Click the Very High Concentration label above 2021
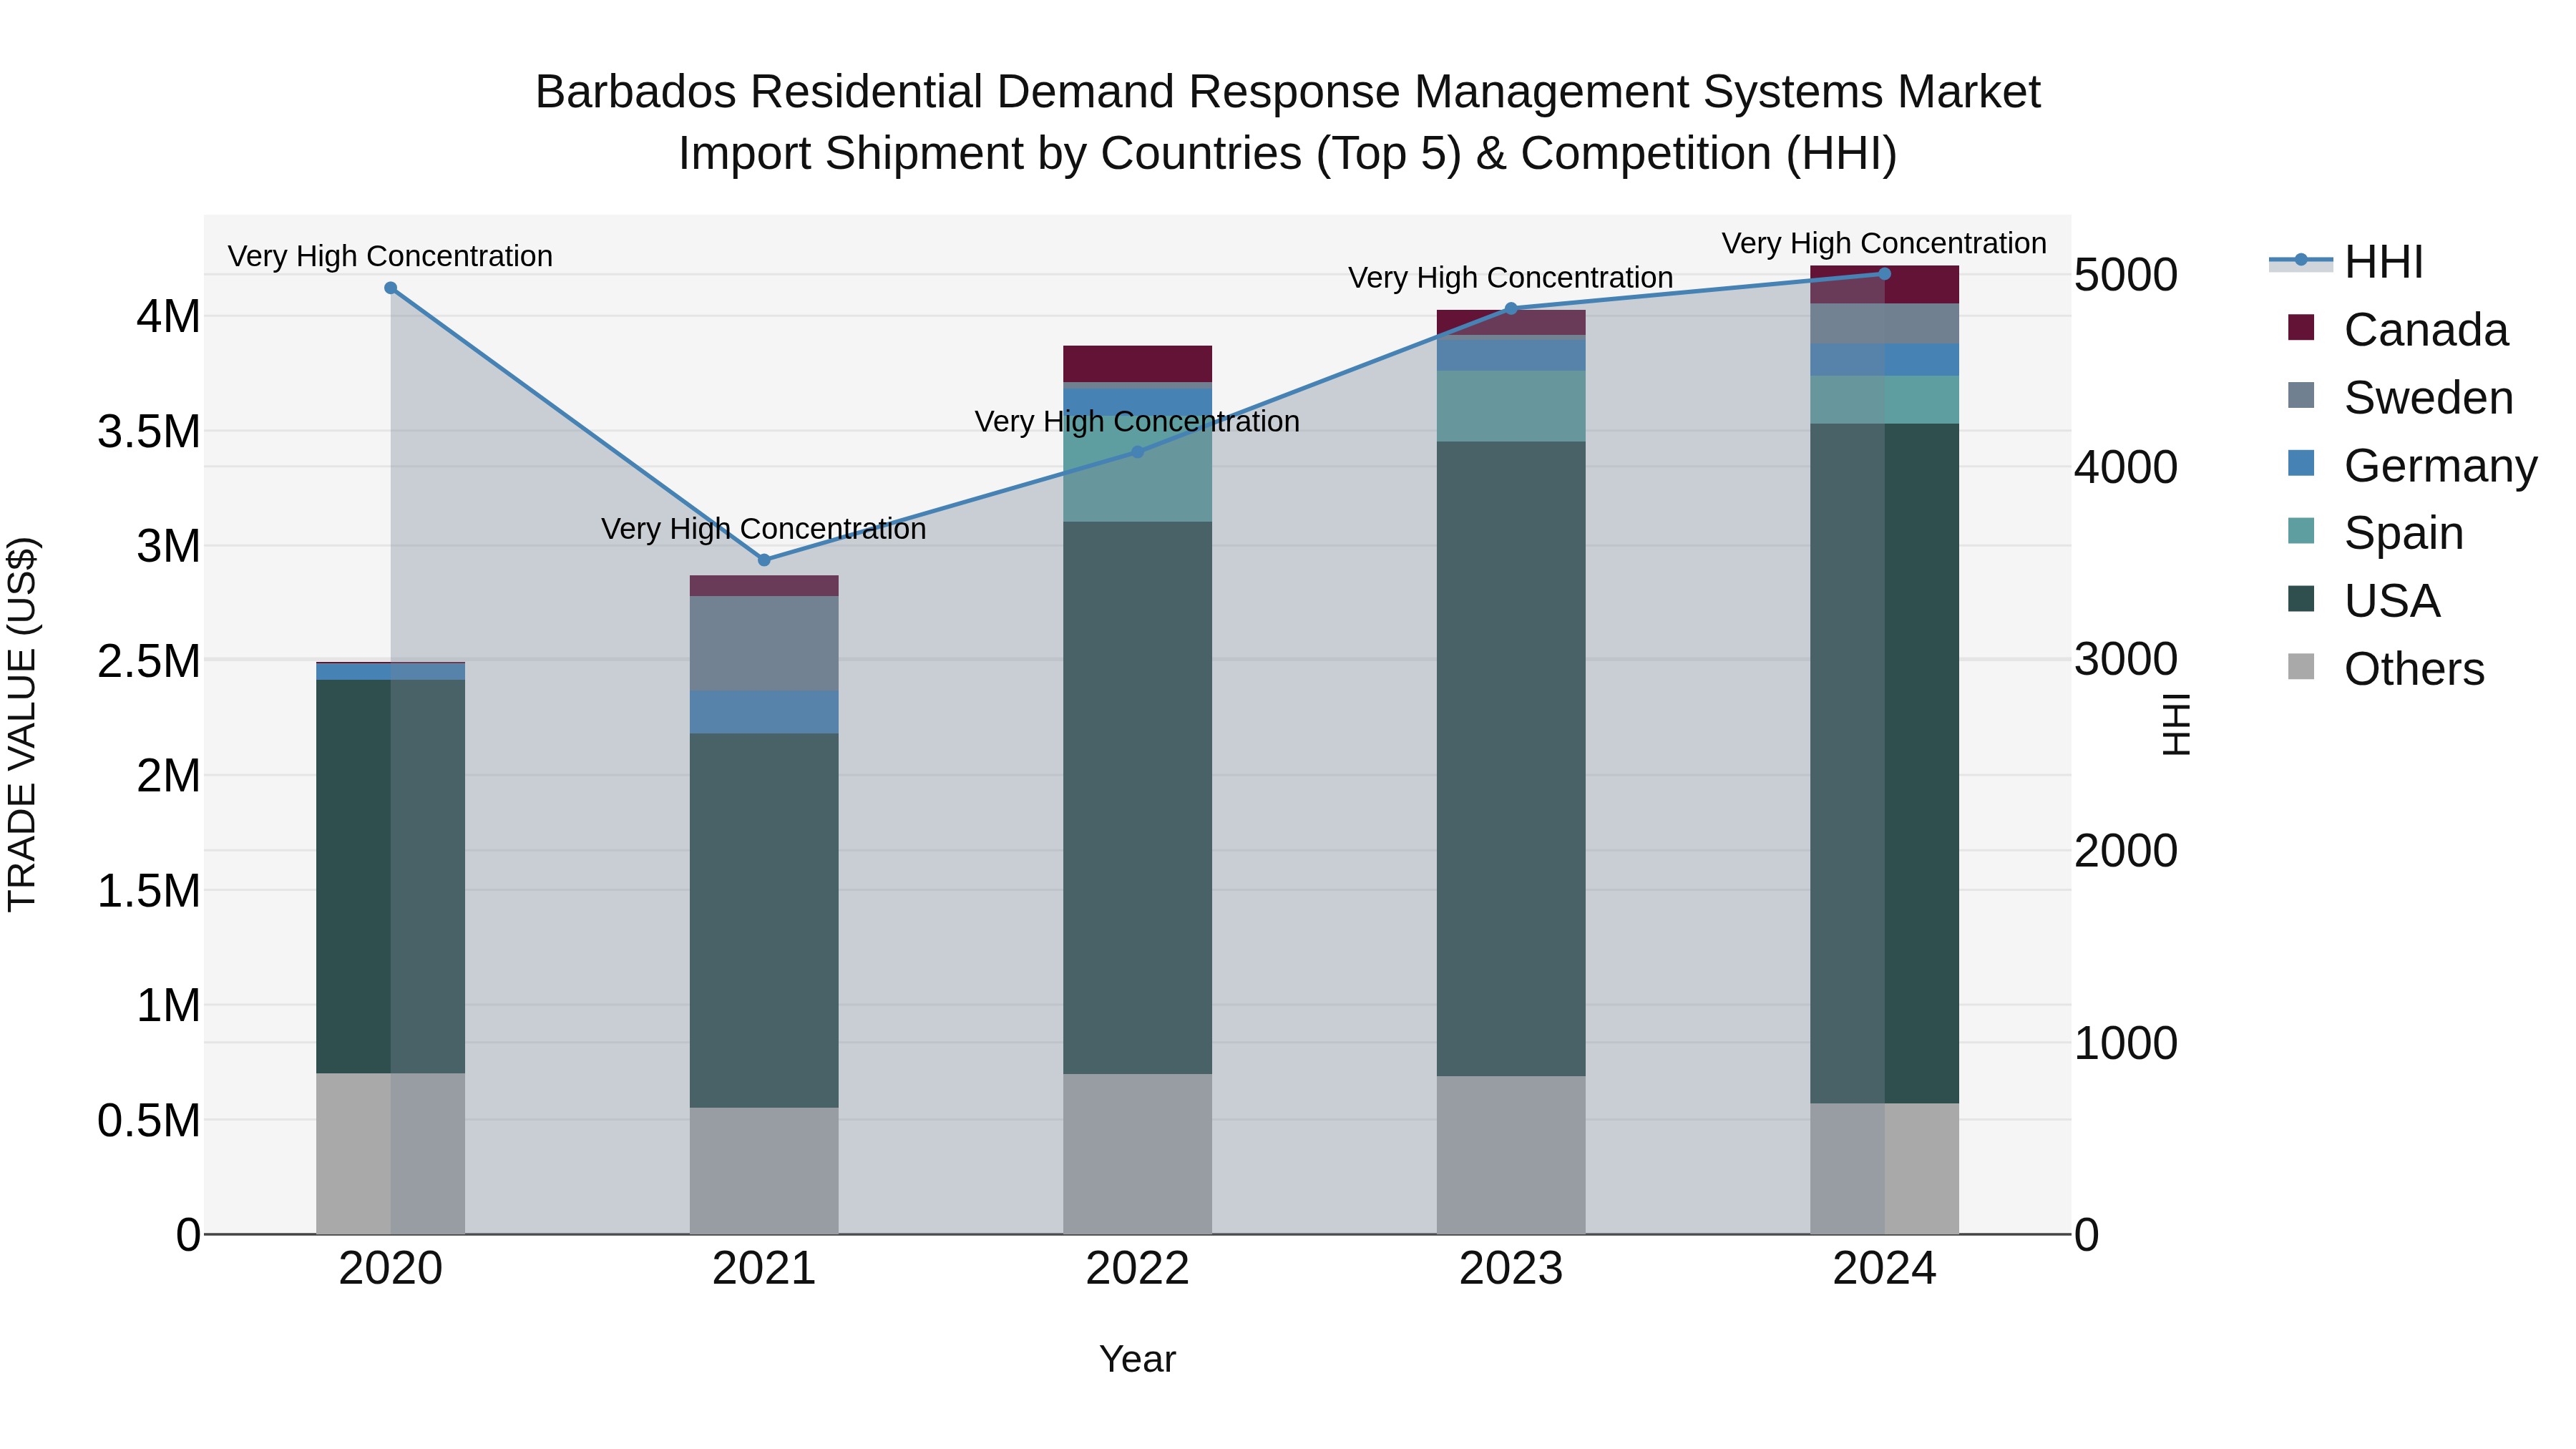Image resolution: width=2576 pixels, height=1449 pixels. (764, 528)
